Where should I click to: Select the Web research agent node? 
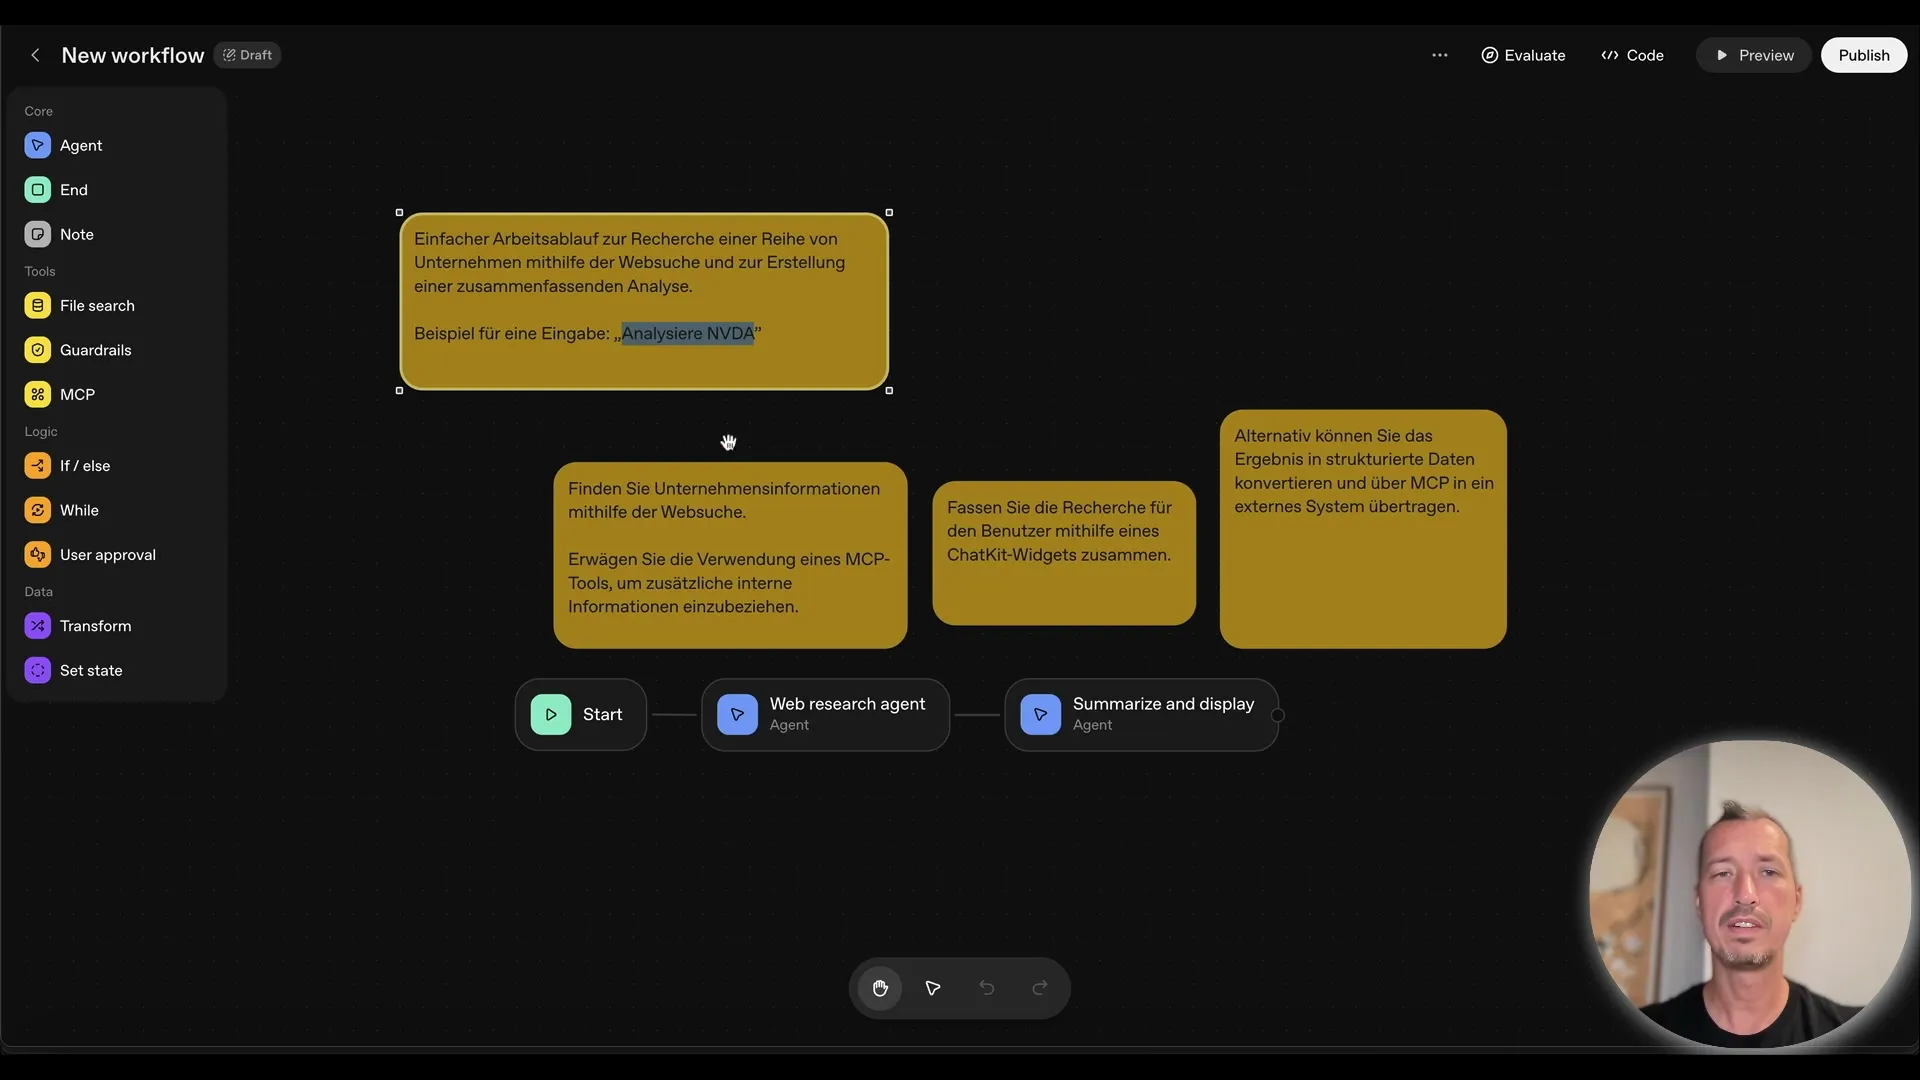click(825, 714)
